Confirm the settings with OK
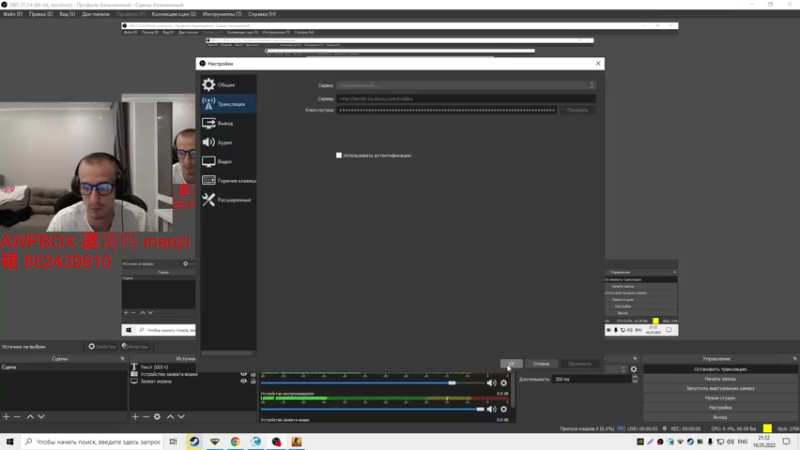Image resolution: width=800 pixels, height=450 pixels. 511,364
